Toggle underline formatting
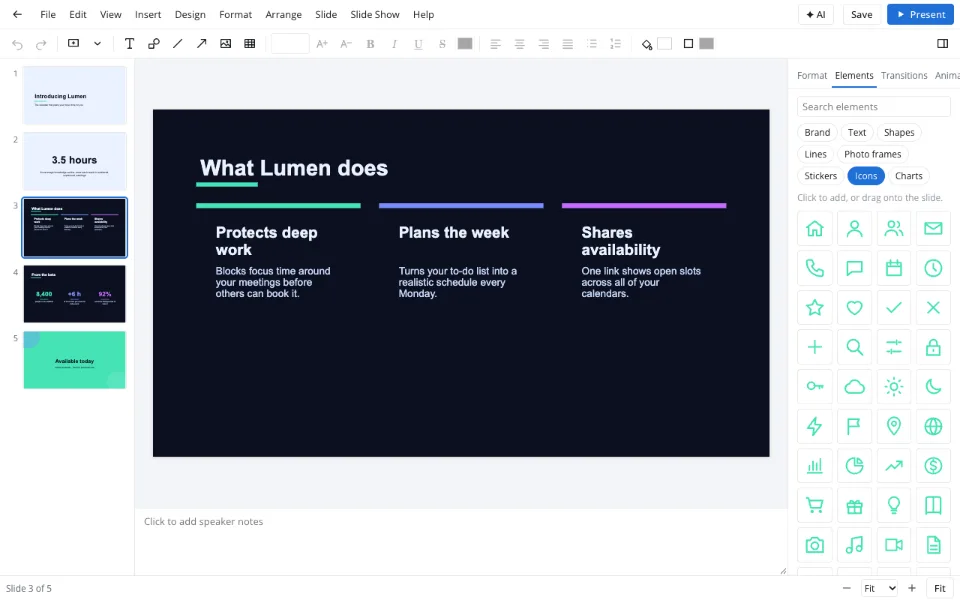Screen dimensions: 960x600 (418, 43)
